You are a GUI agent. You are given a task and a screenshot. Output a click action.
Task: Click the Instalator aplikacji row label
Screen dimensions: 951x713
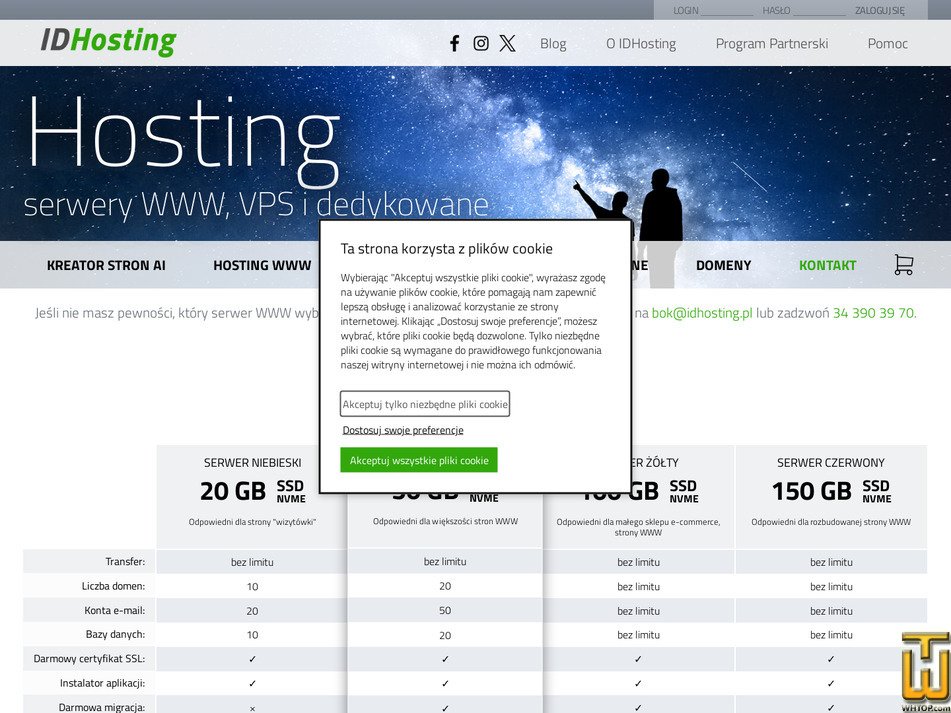(102, 683)
